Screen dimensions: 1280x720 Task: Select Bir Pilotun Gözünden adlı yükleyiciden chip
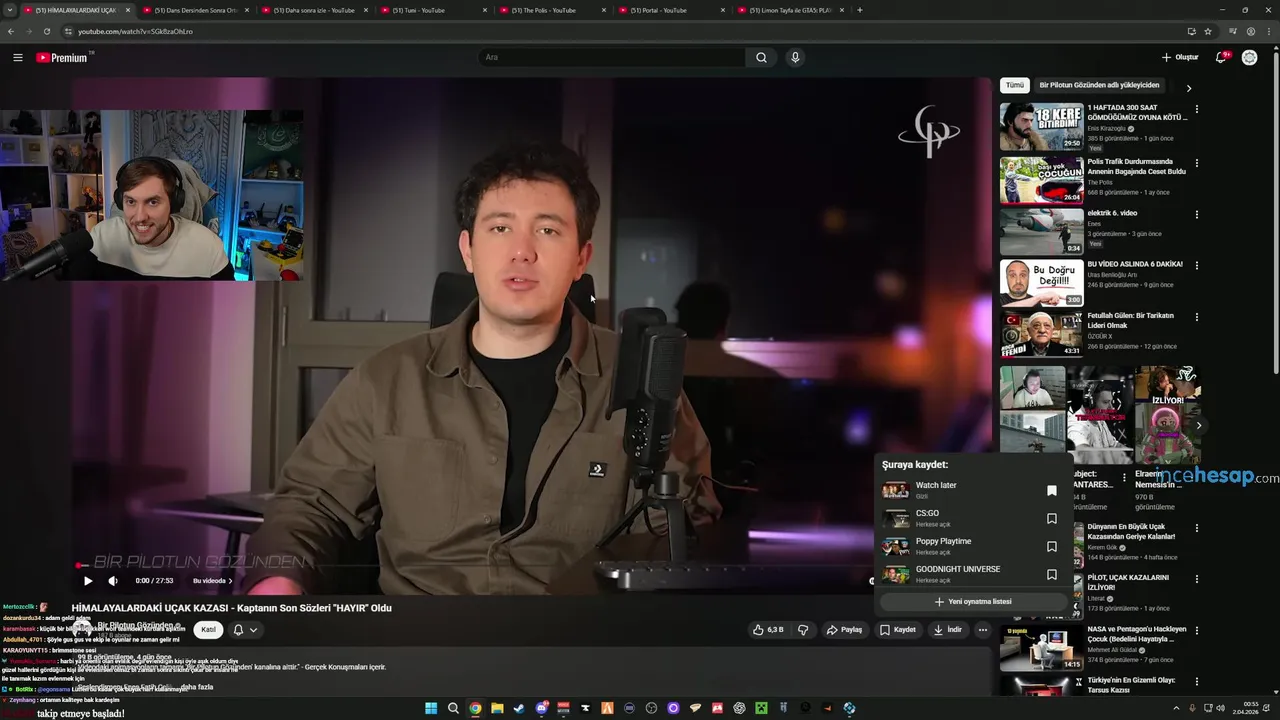tap(1099, 86)
